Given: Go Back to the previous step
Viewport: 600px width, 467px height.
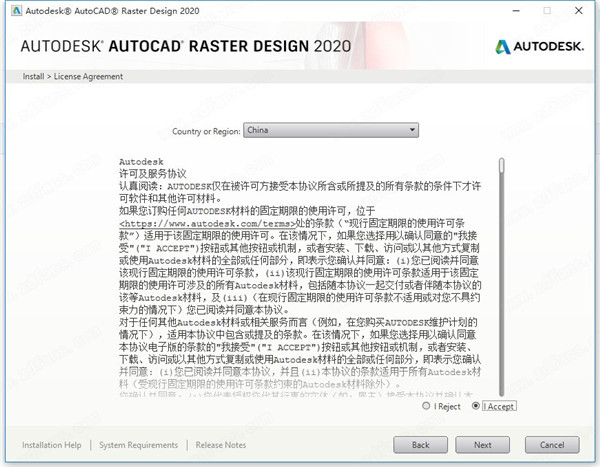Looking at the screenshot, I should 421,445.
